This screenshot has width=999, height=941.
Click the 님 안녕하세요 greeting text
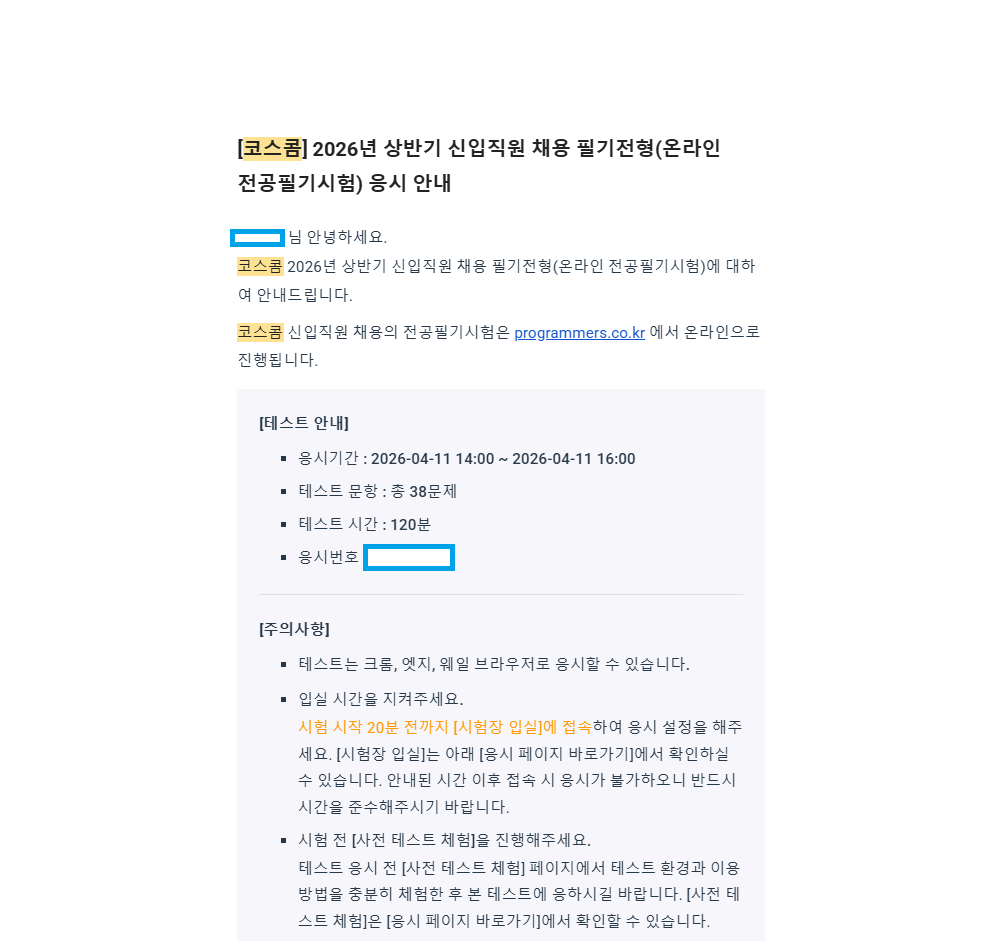point(338,237)
